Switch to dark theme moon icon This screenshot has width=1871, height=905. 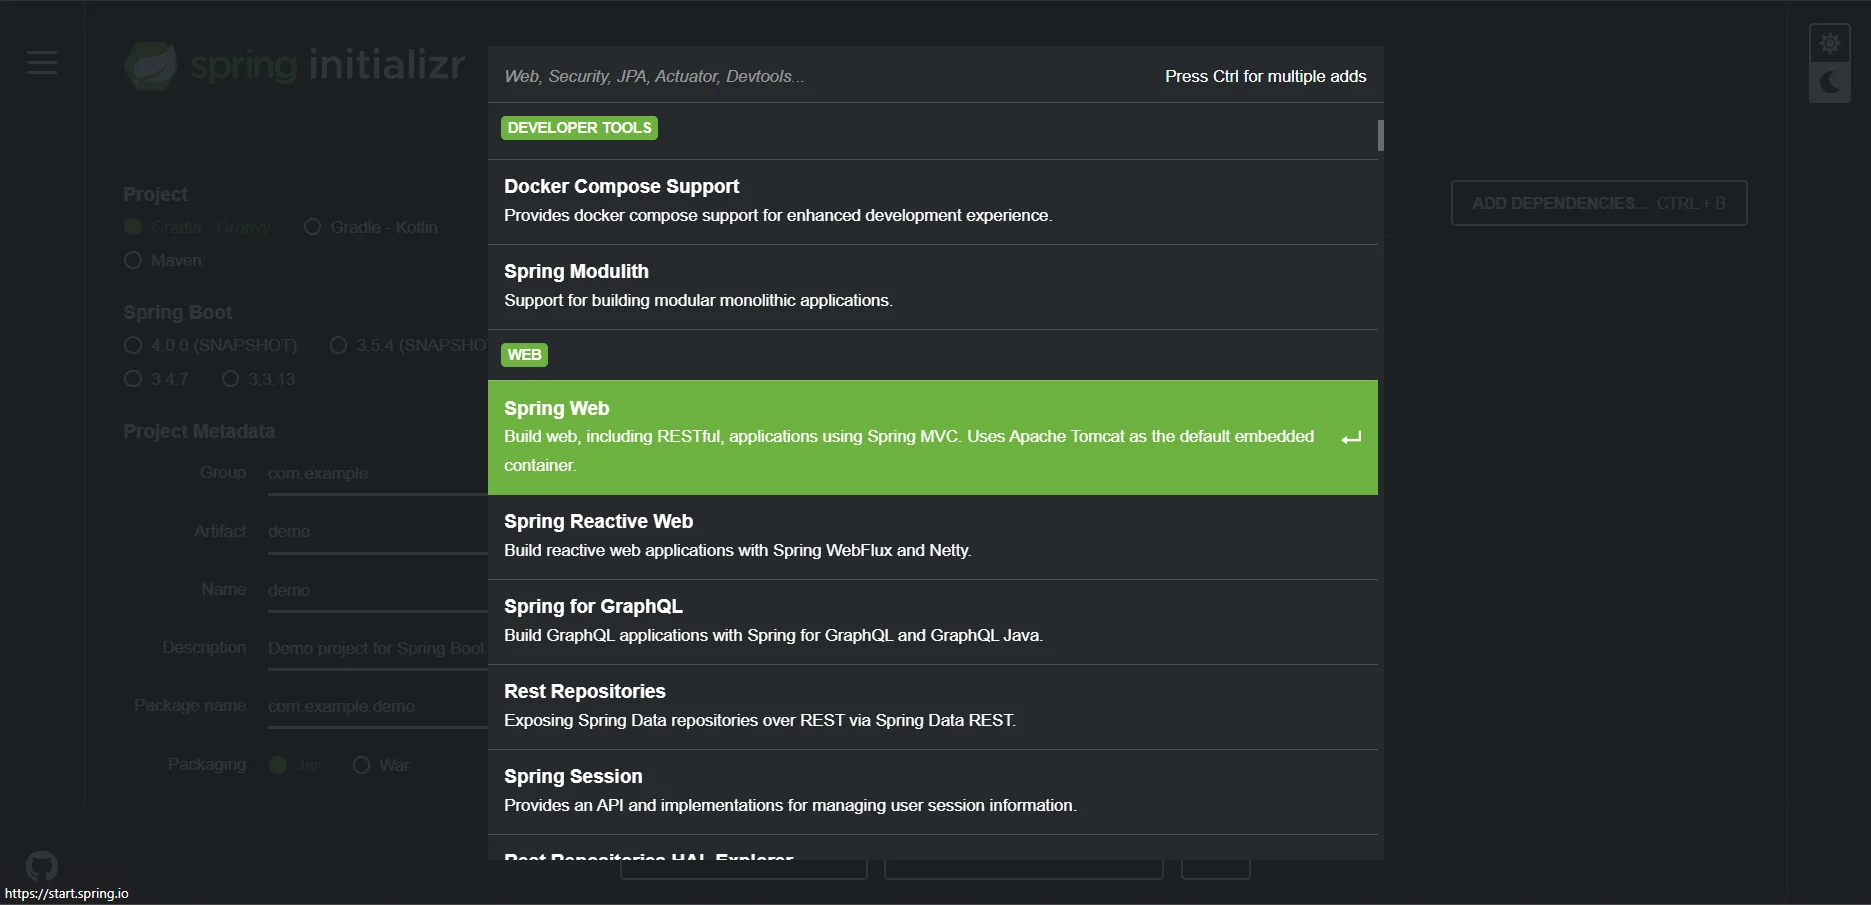click(1830, 82)
